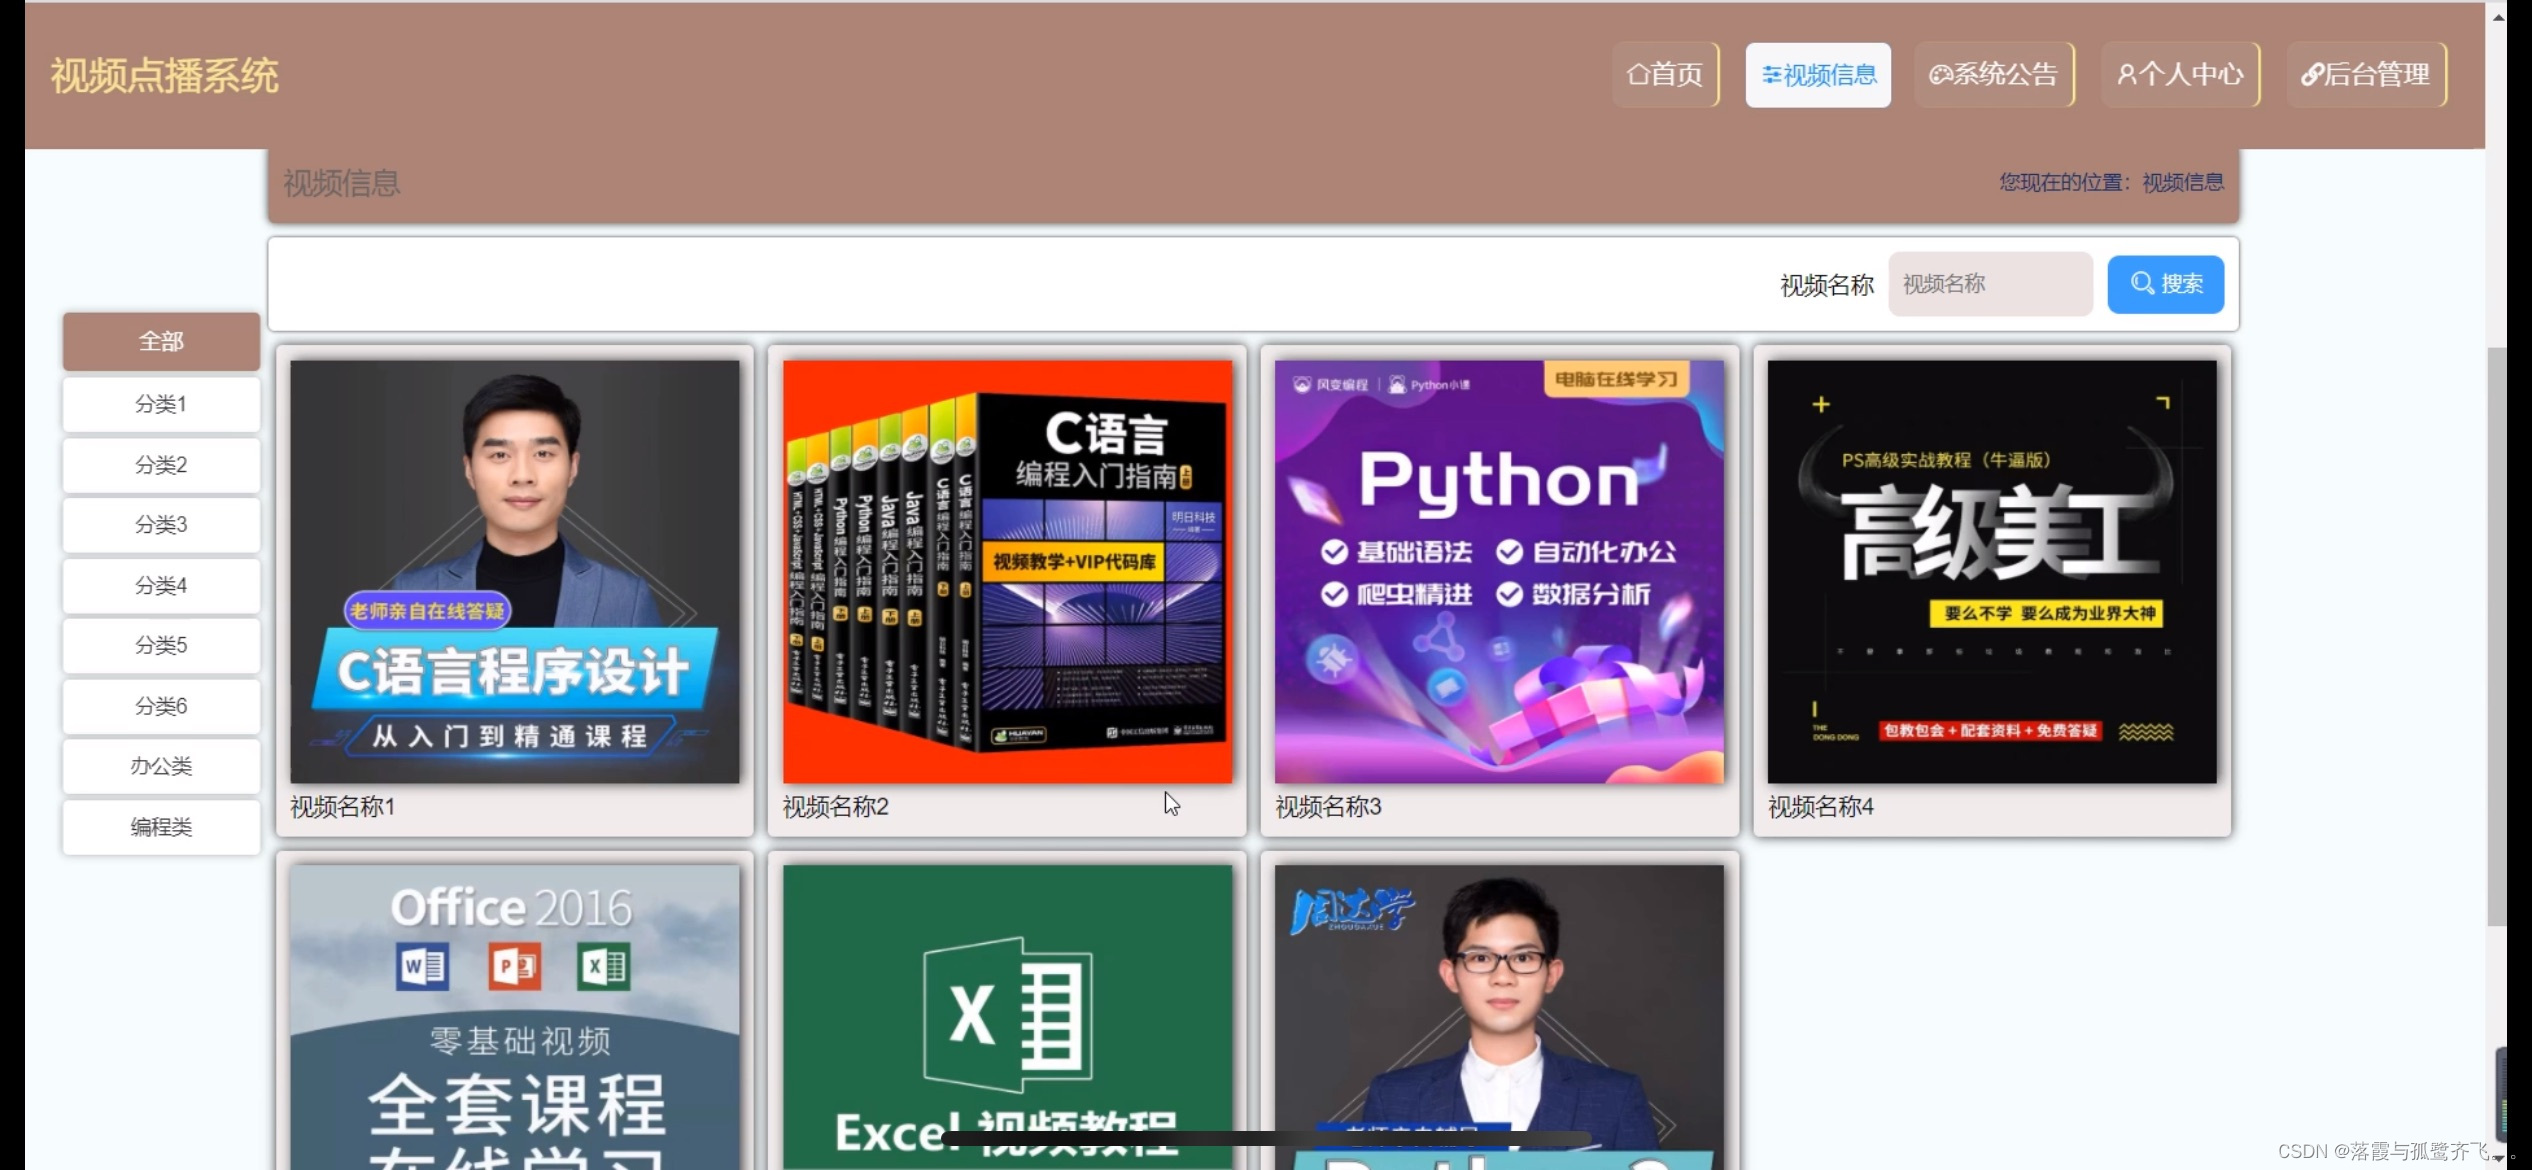Filter by 办公类 category
The width and height of the screenshot is (2532, 1170).
click(x=161, y=766)
